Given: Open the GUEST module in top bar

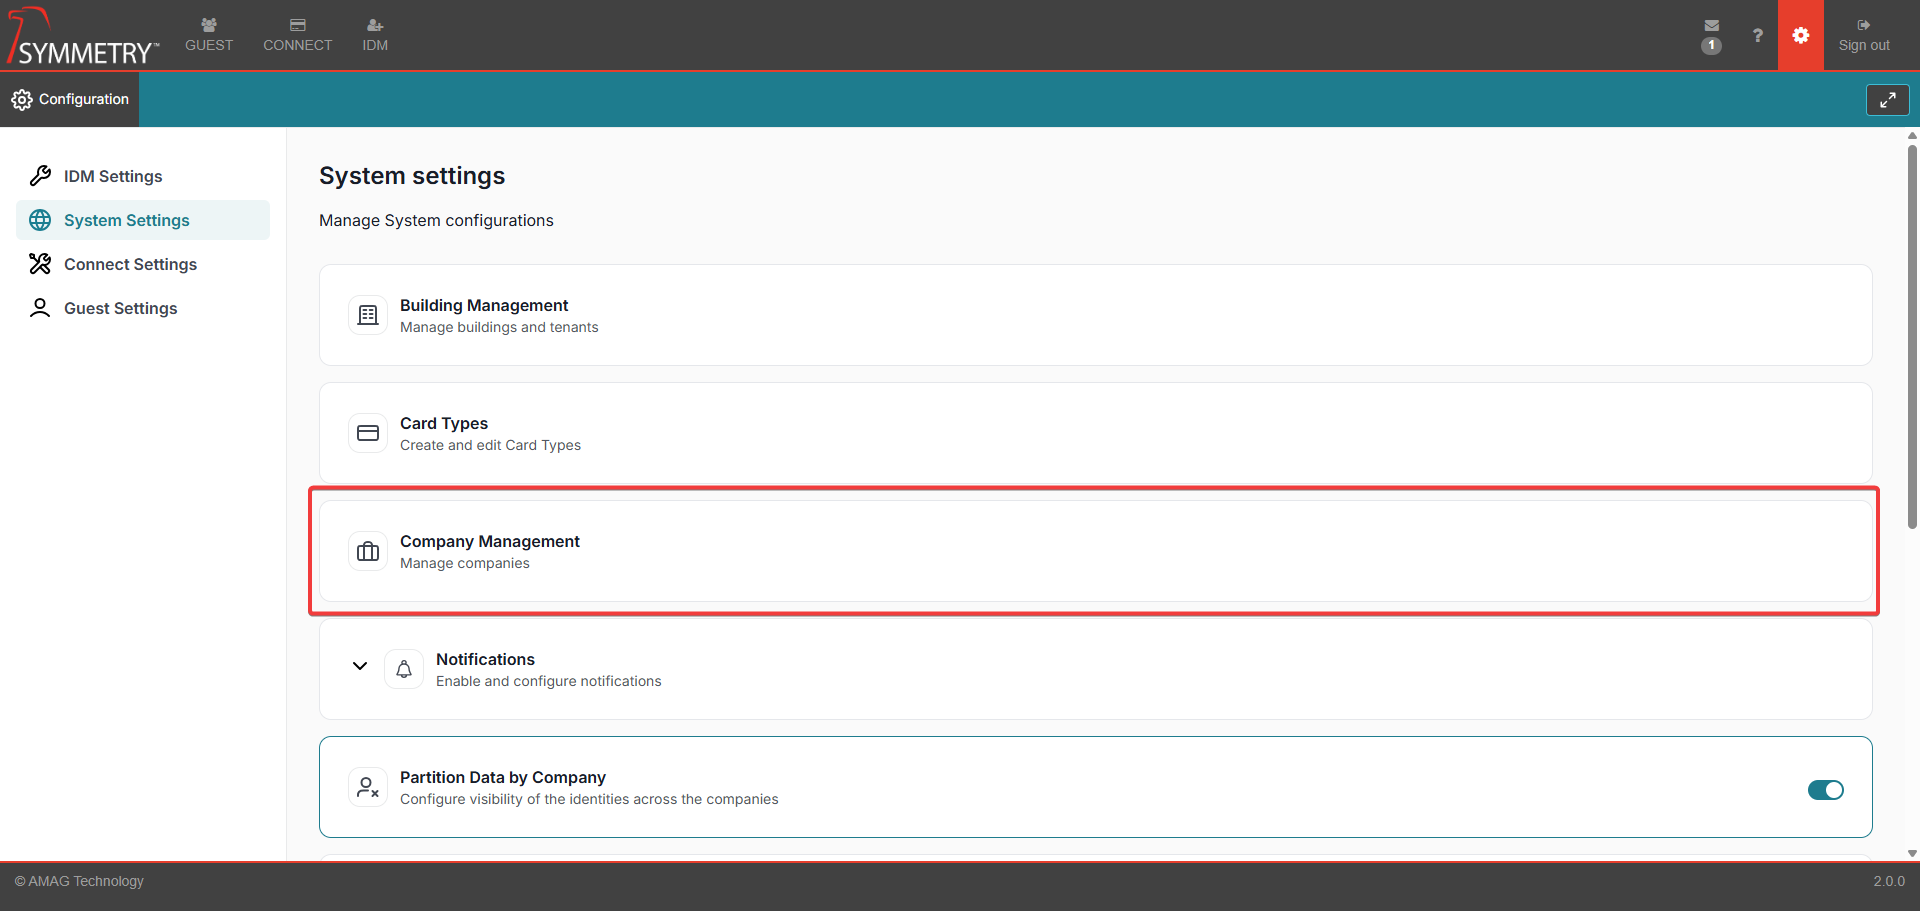Looking at the screenshot, I should (209, 35).
